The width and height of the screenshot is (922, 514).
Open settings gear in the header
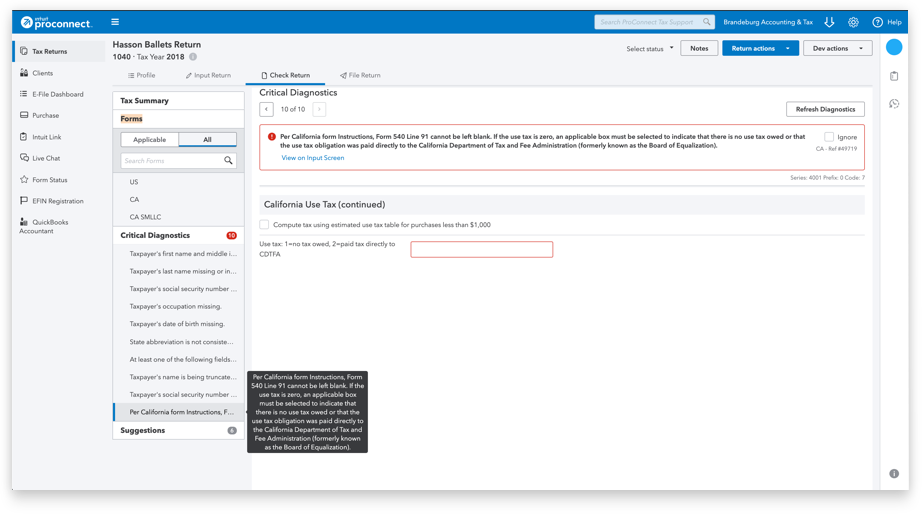(853, 22)
